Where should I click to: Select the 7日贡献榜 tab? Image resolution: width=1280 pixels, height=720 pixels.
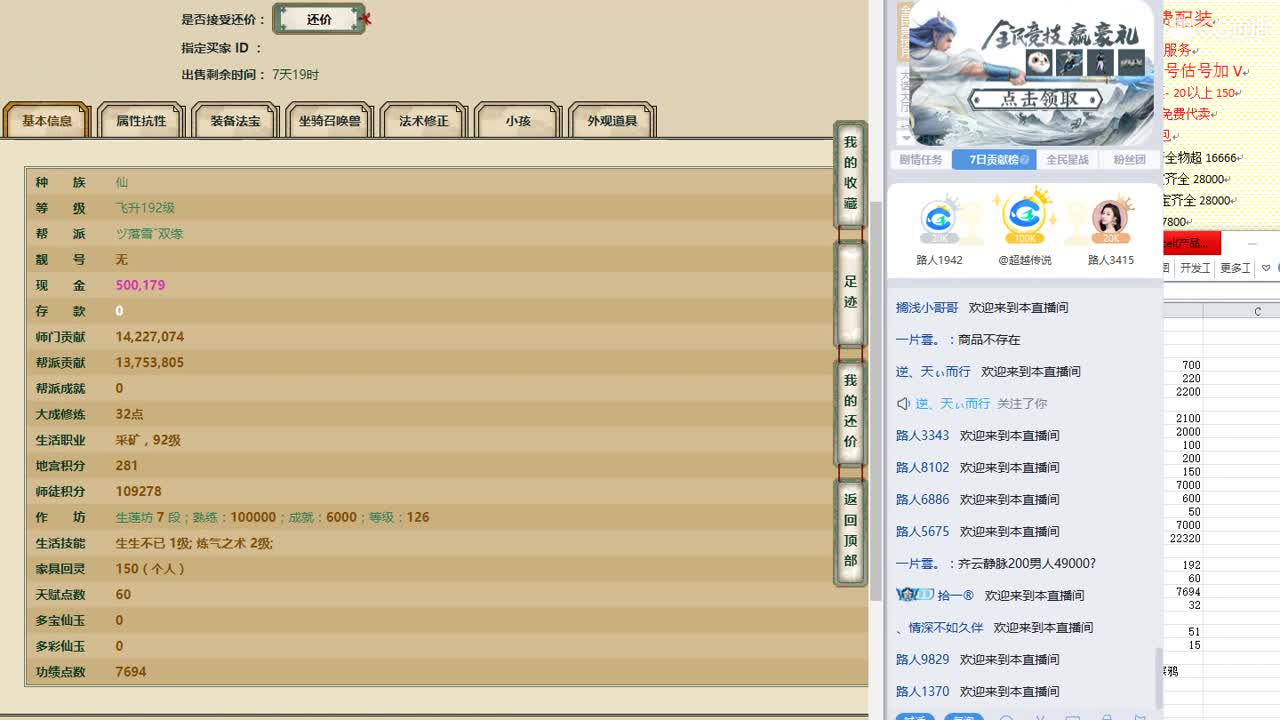994,160
